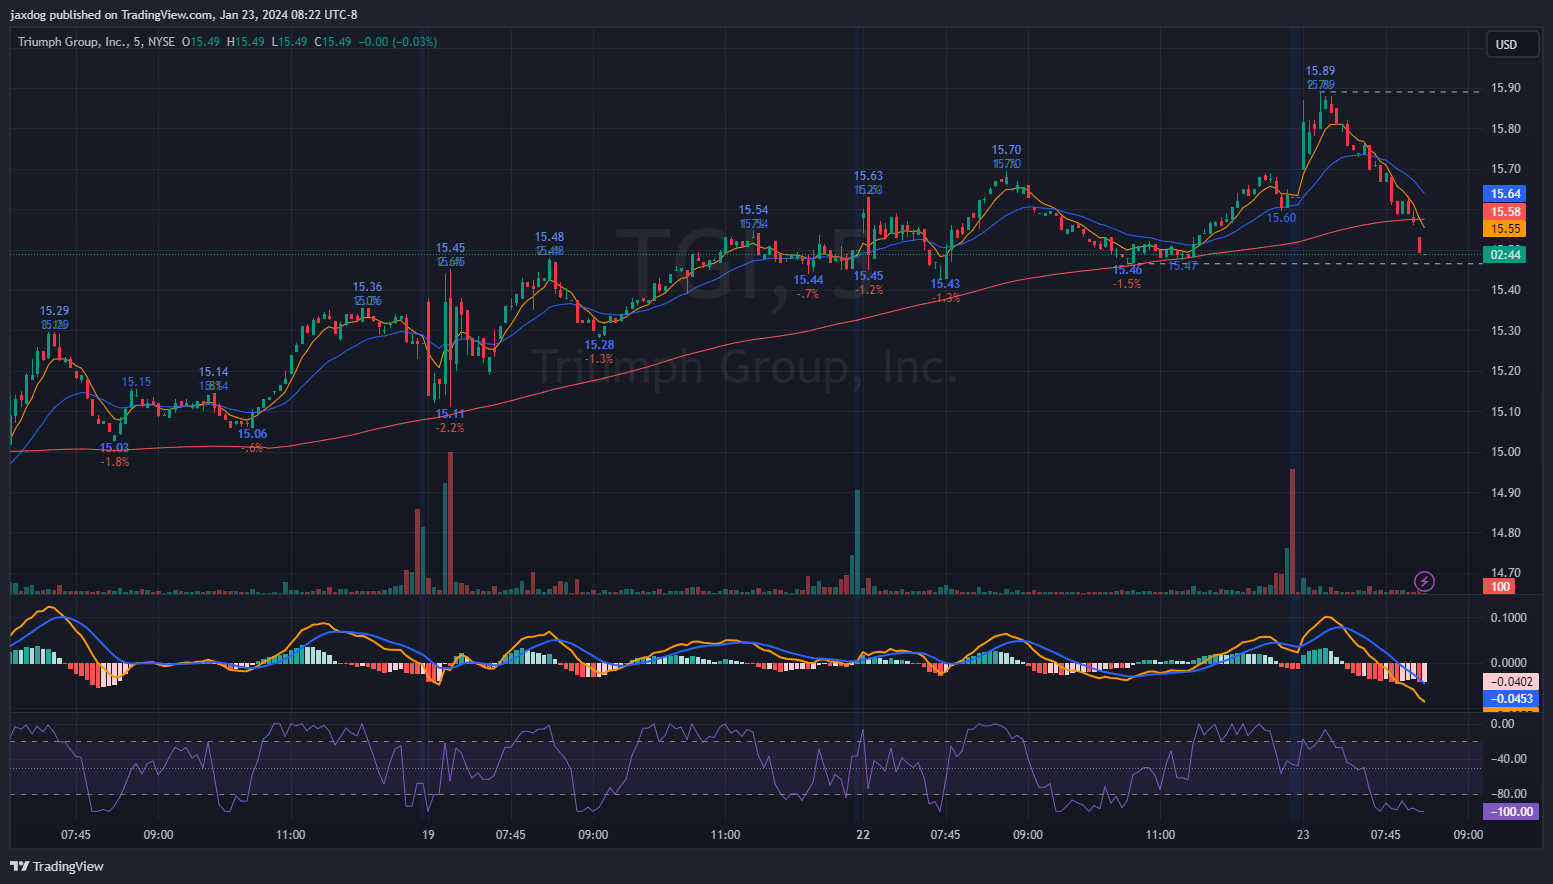Click the red 15.58 price label
This screenshot has width=1553, height=884.
click(x=1506, y=212)
